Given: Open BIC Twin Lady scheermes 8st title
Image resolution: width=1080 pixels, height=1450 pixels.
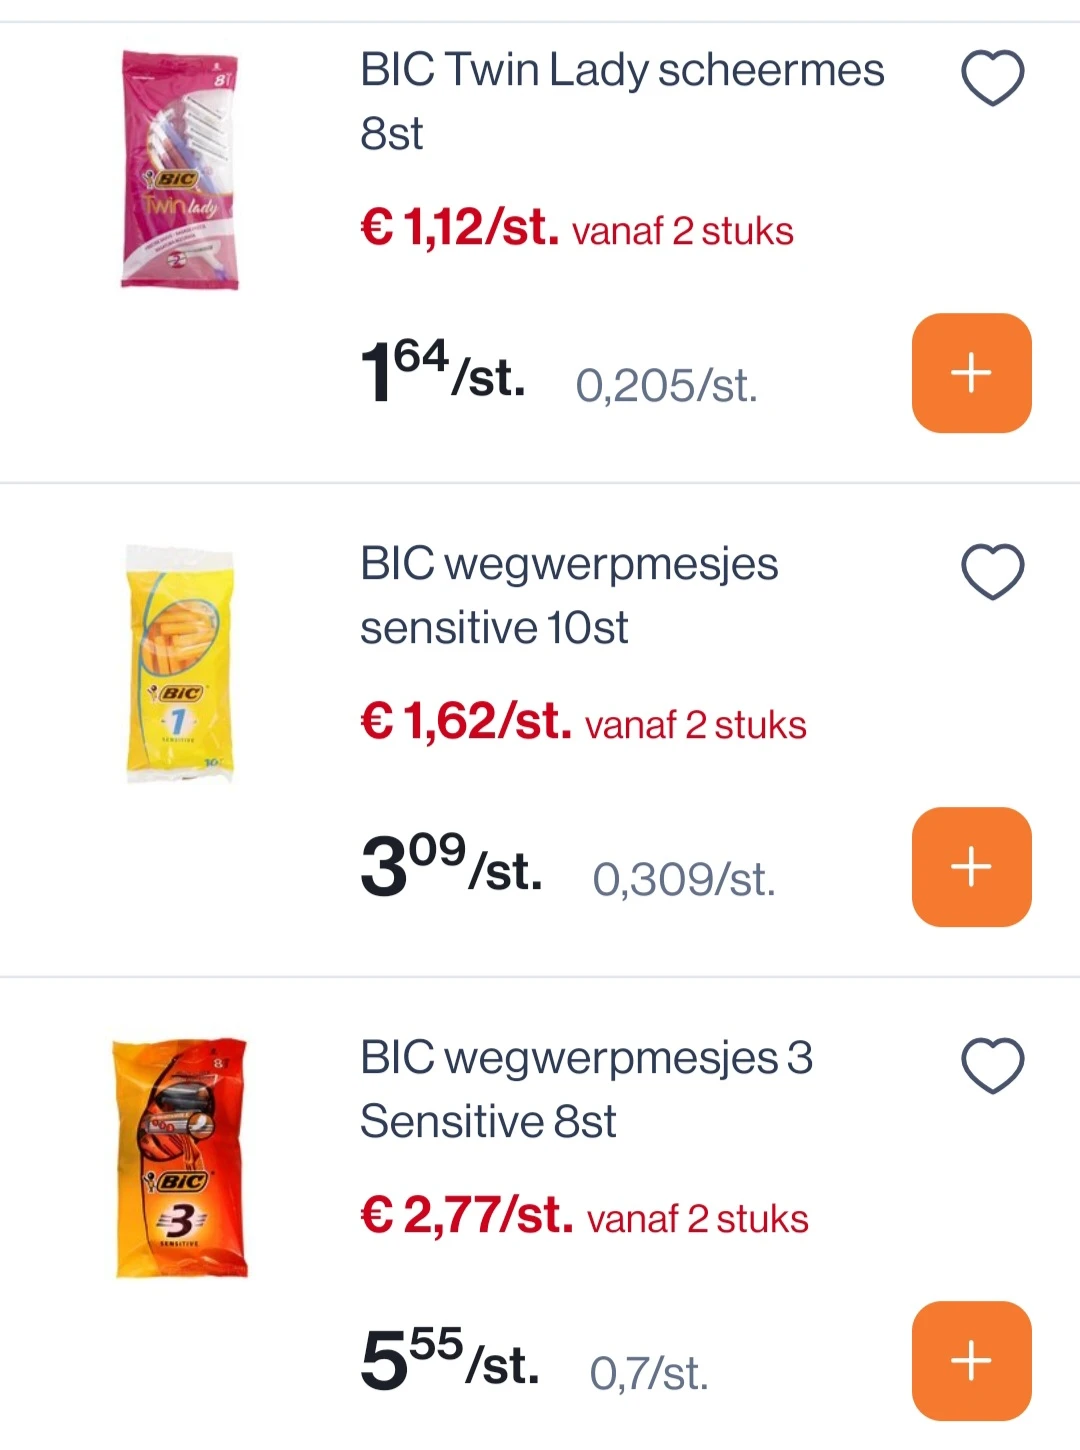Looking at the screenshot, I should (x=622, y=102).
